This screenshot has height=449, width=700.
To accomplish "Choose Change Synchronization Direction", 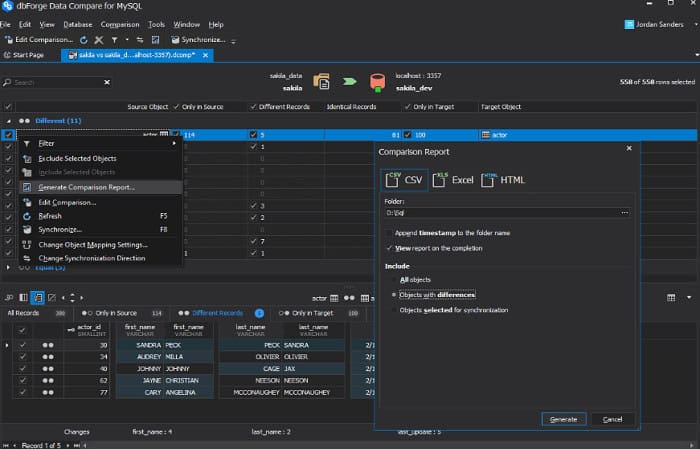I will [100, 258].
